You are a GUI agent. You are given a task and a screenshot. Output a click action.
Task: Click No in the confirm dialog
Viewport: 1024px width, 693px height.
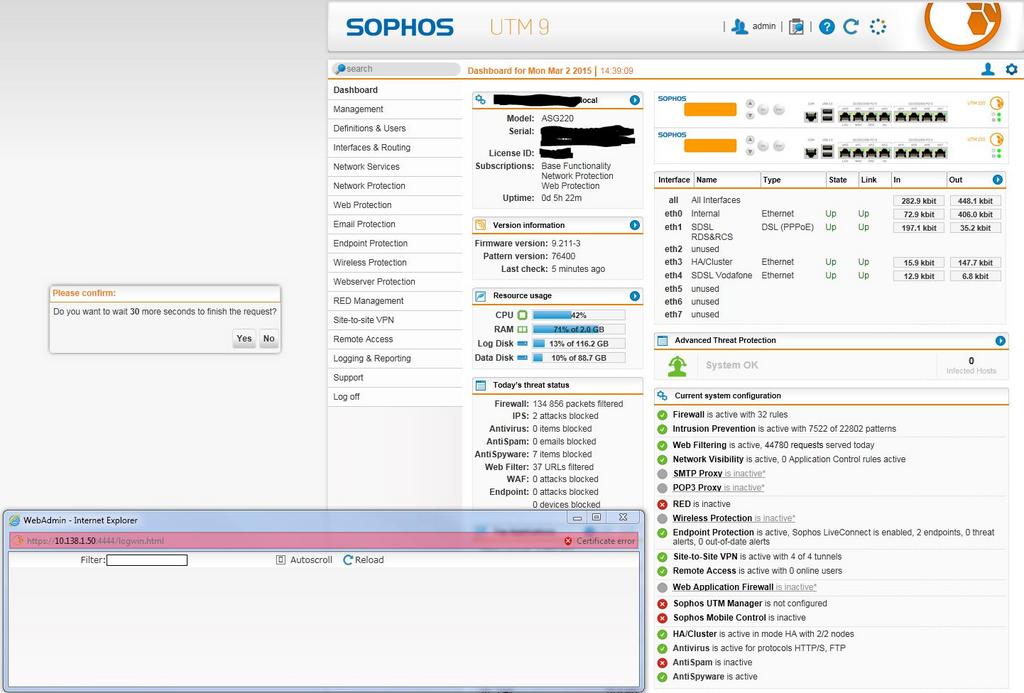click(x=268, y=338)
